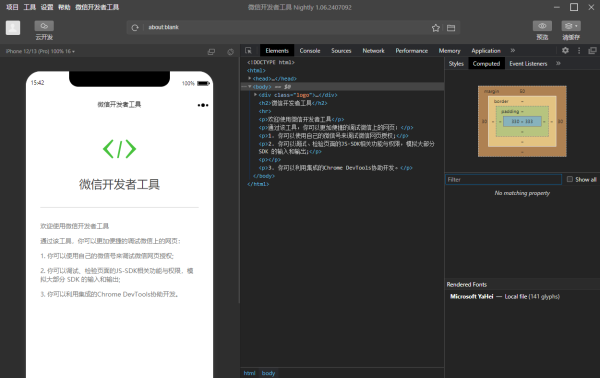Open the 云开发 cloud development icon

point(44,26)
